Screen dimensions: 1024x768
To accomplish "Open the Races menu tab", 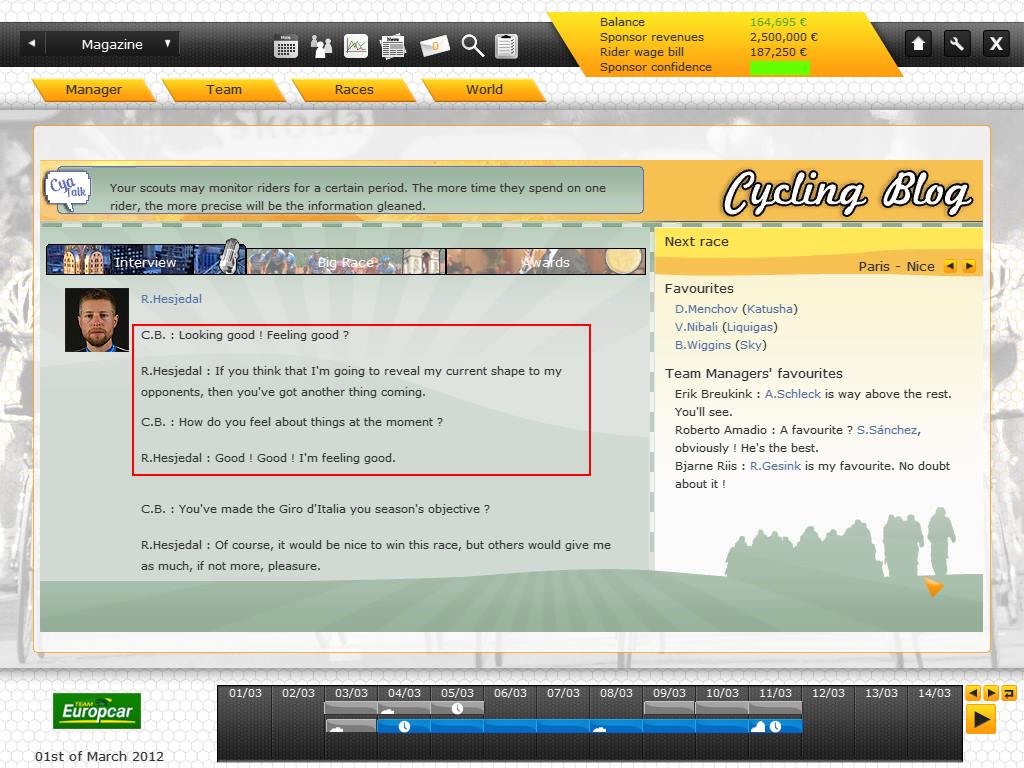I will pos(354,90).
